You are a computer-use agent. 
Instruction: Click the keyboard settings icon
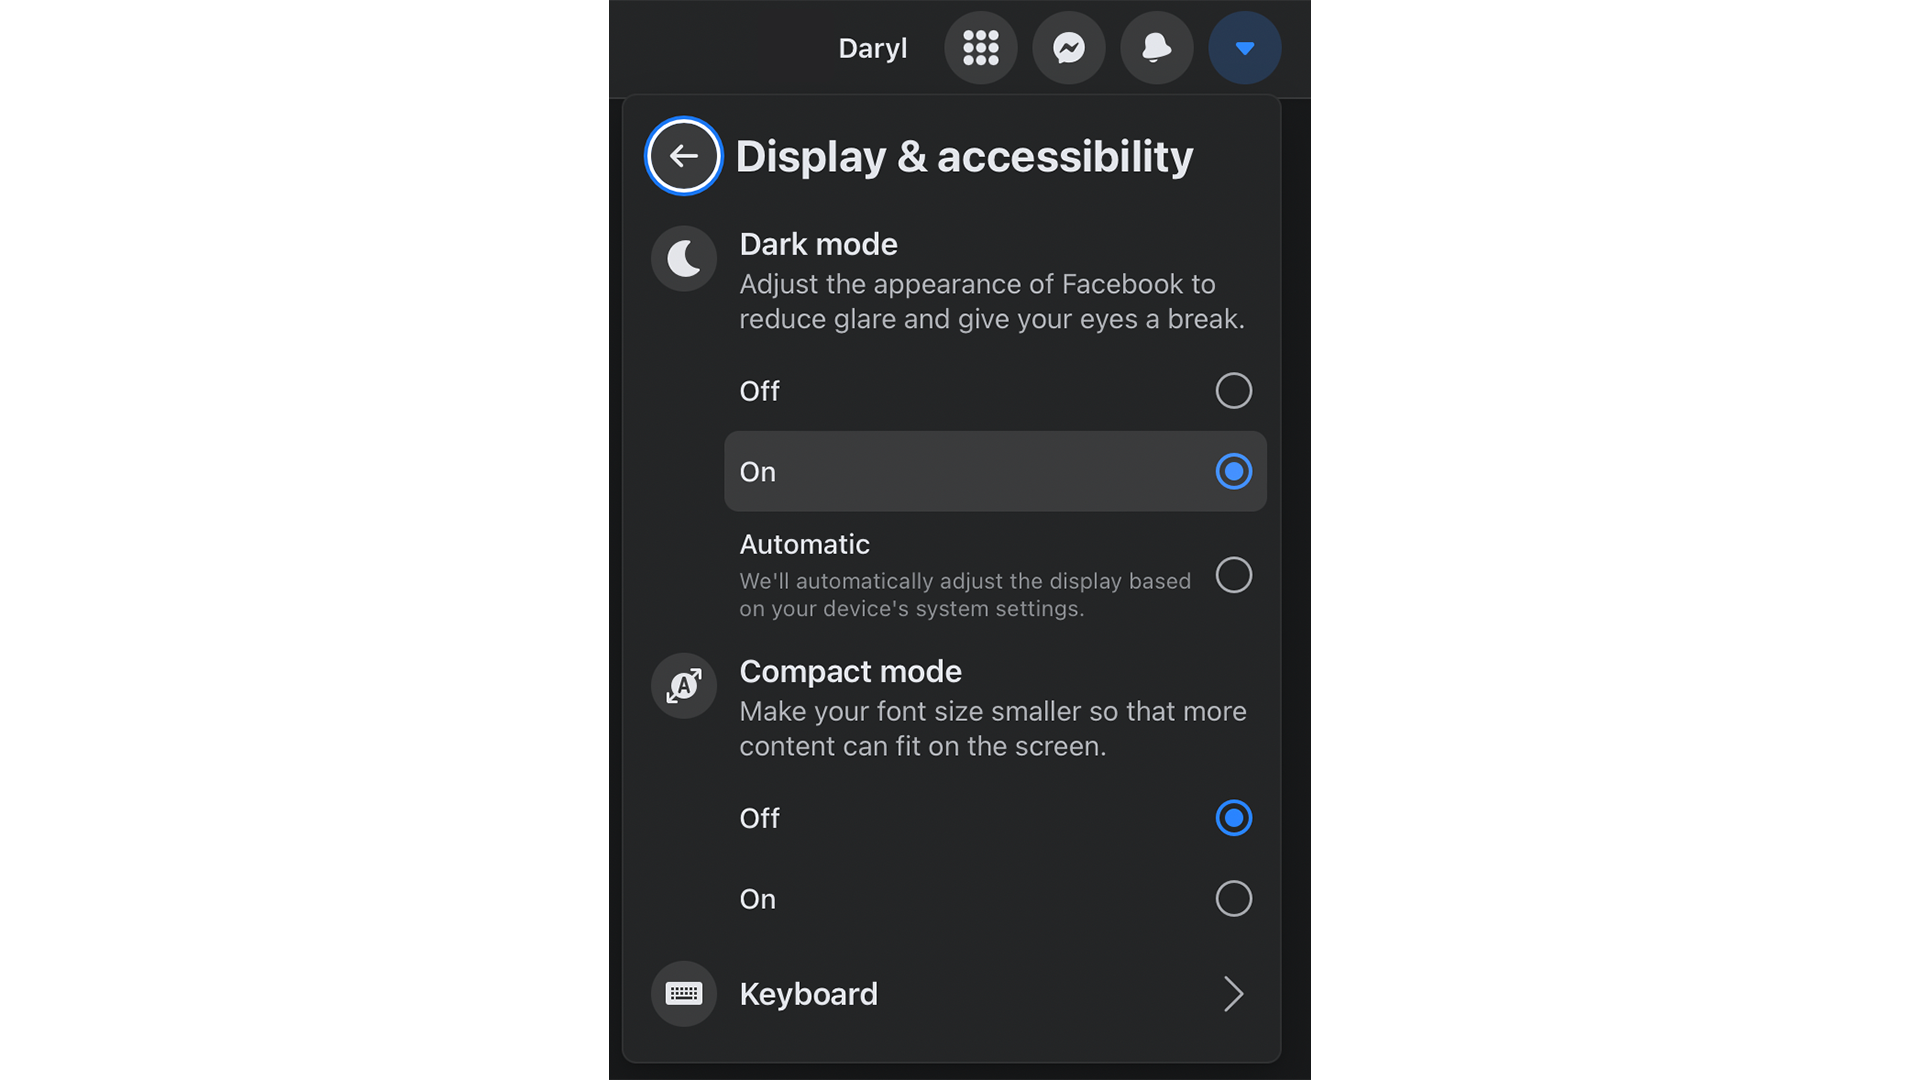[683, 993]
